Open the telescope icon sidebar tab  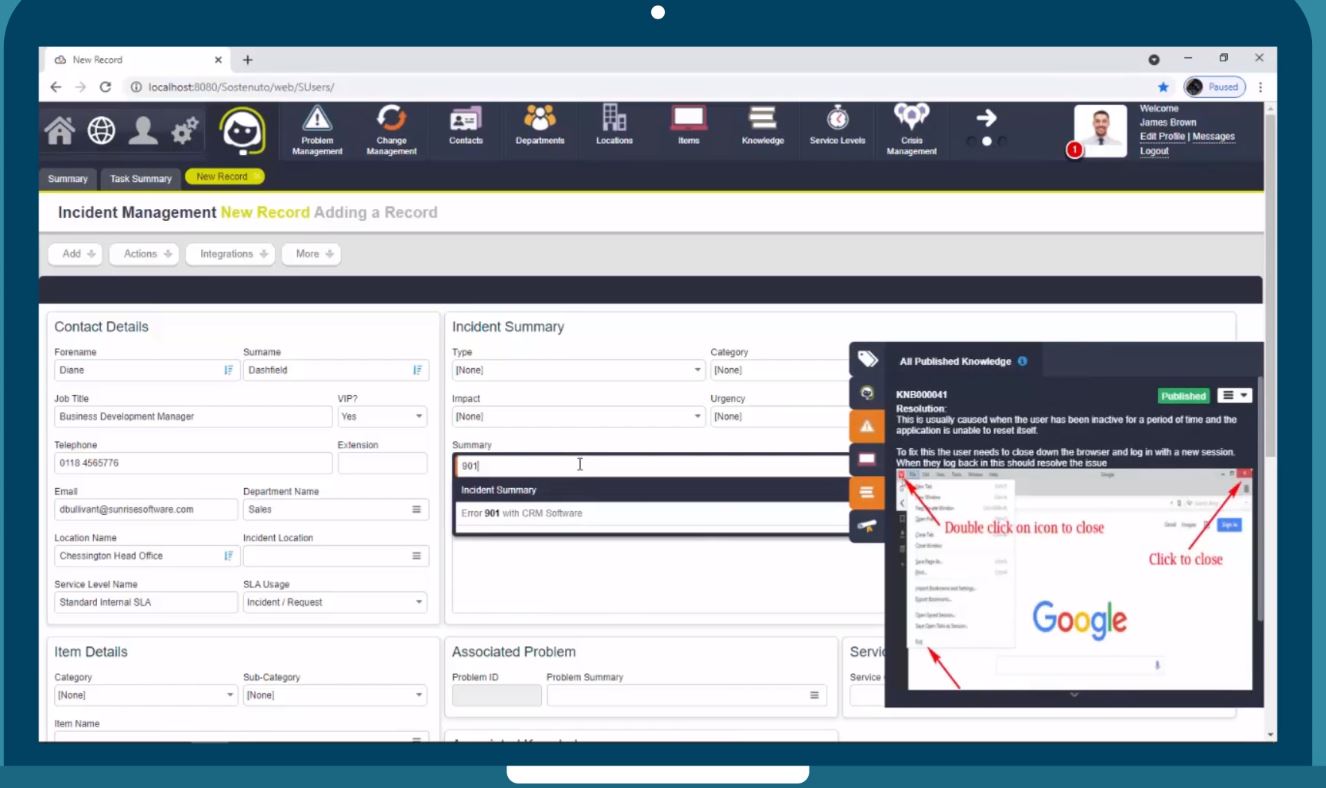tap(867, 525)
